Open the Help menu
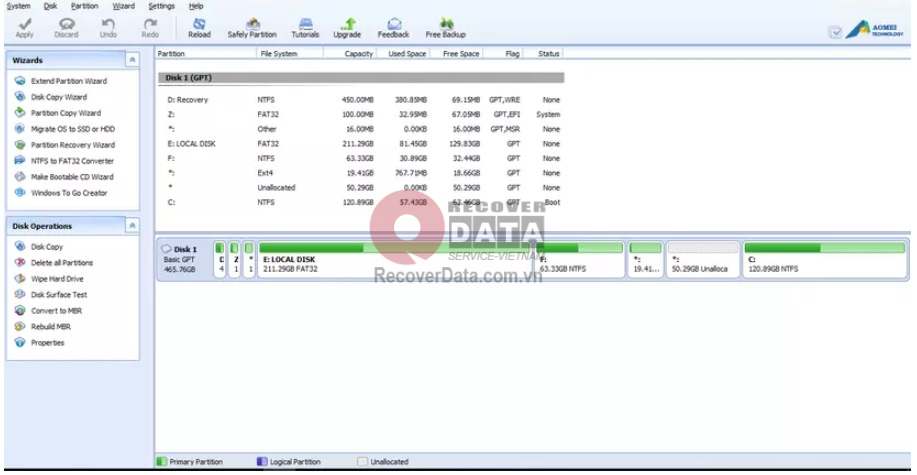This screenshot has height=475, width=917. (196, 6)
